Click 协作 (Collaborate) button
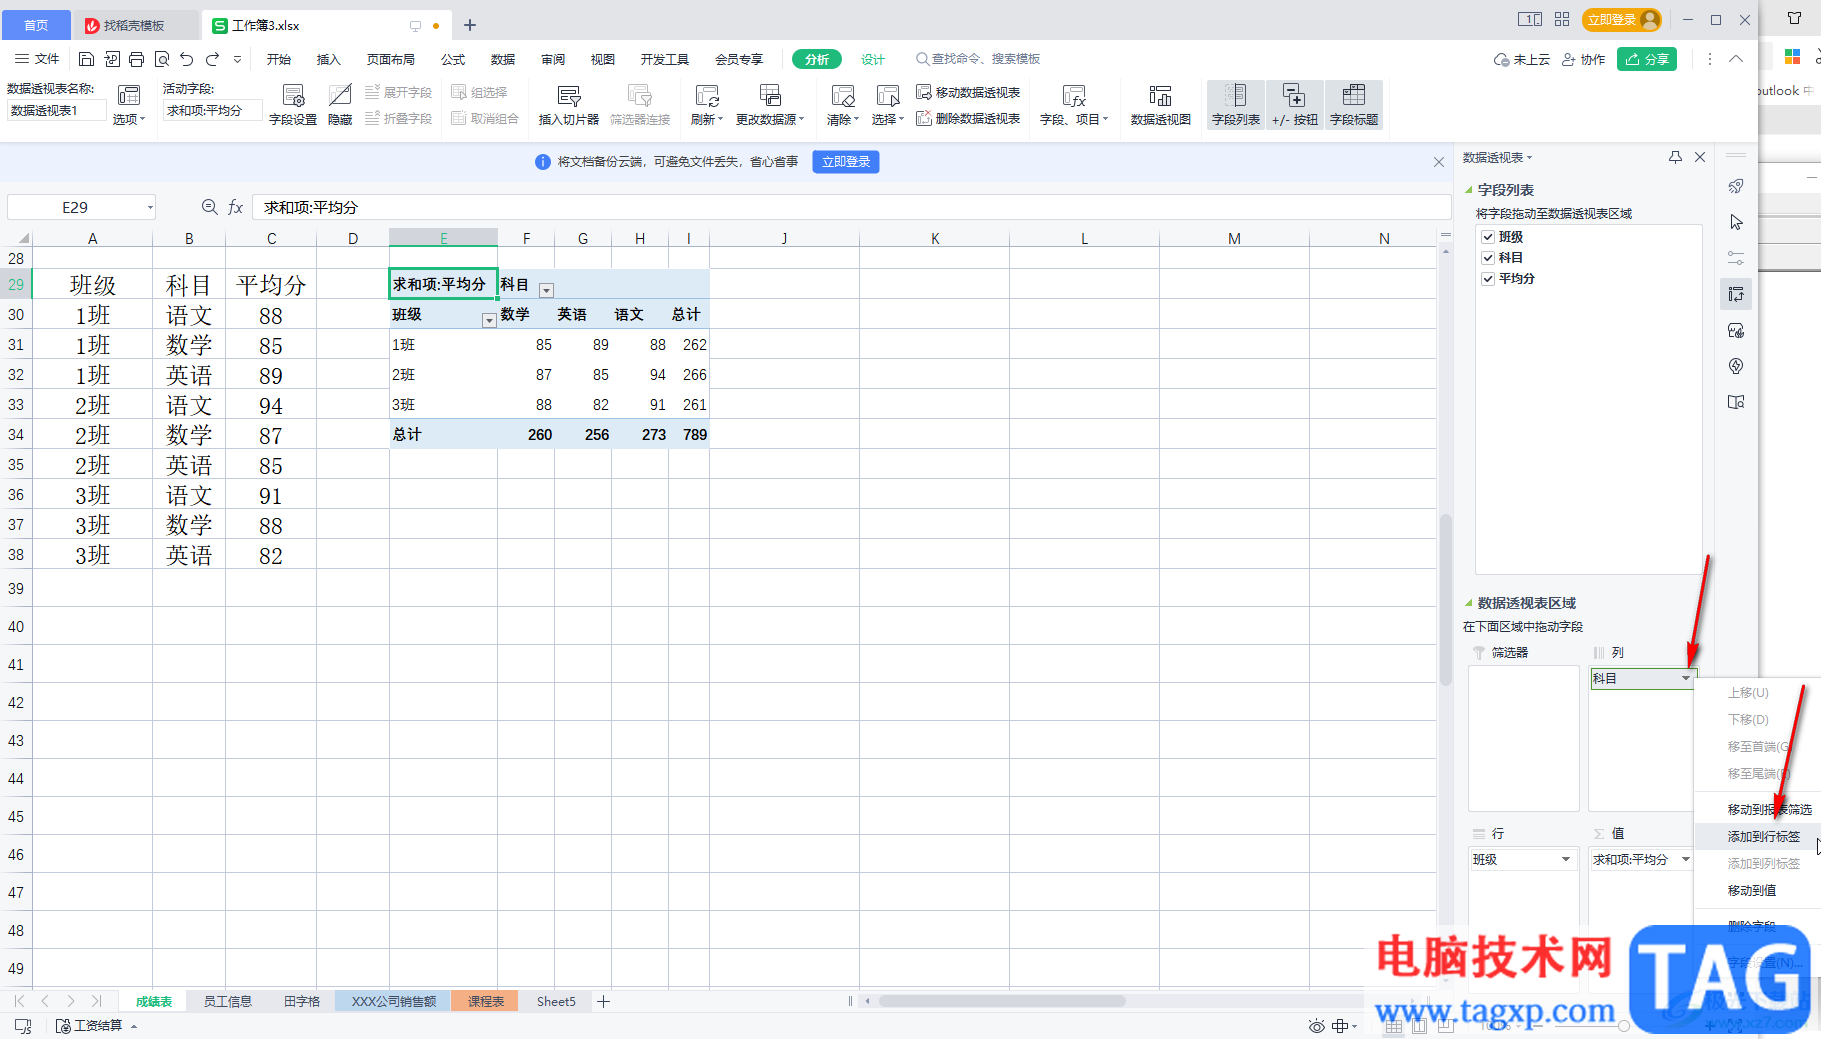The height and width of the screenshot is (1039, 1821). pos(1584,59)
